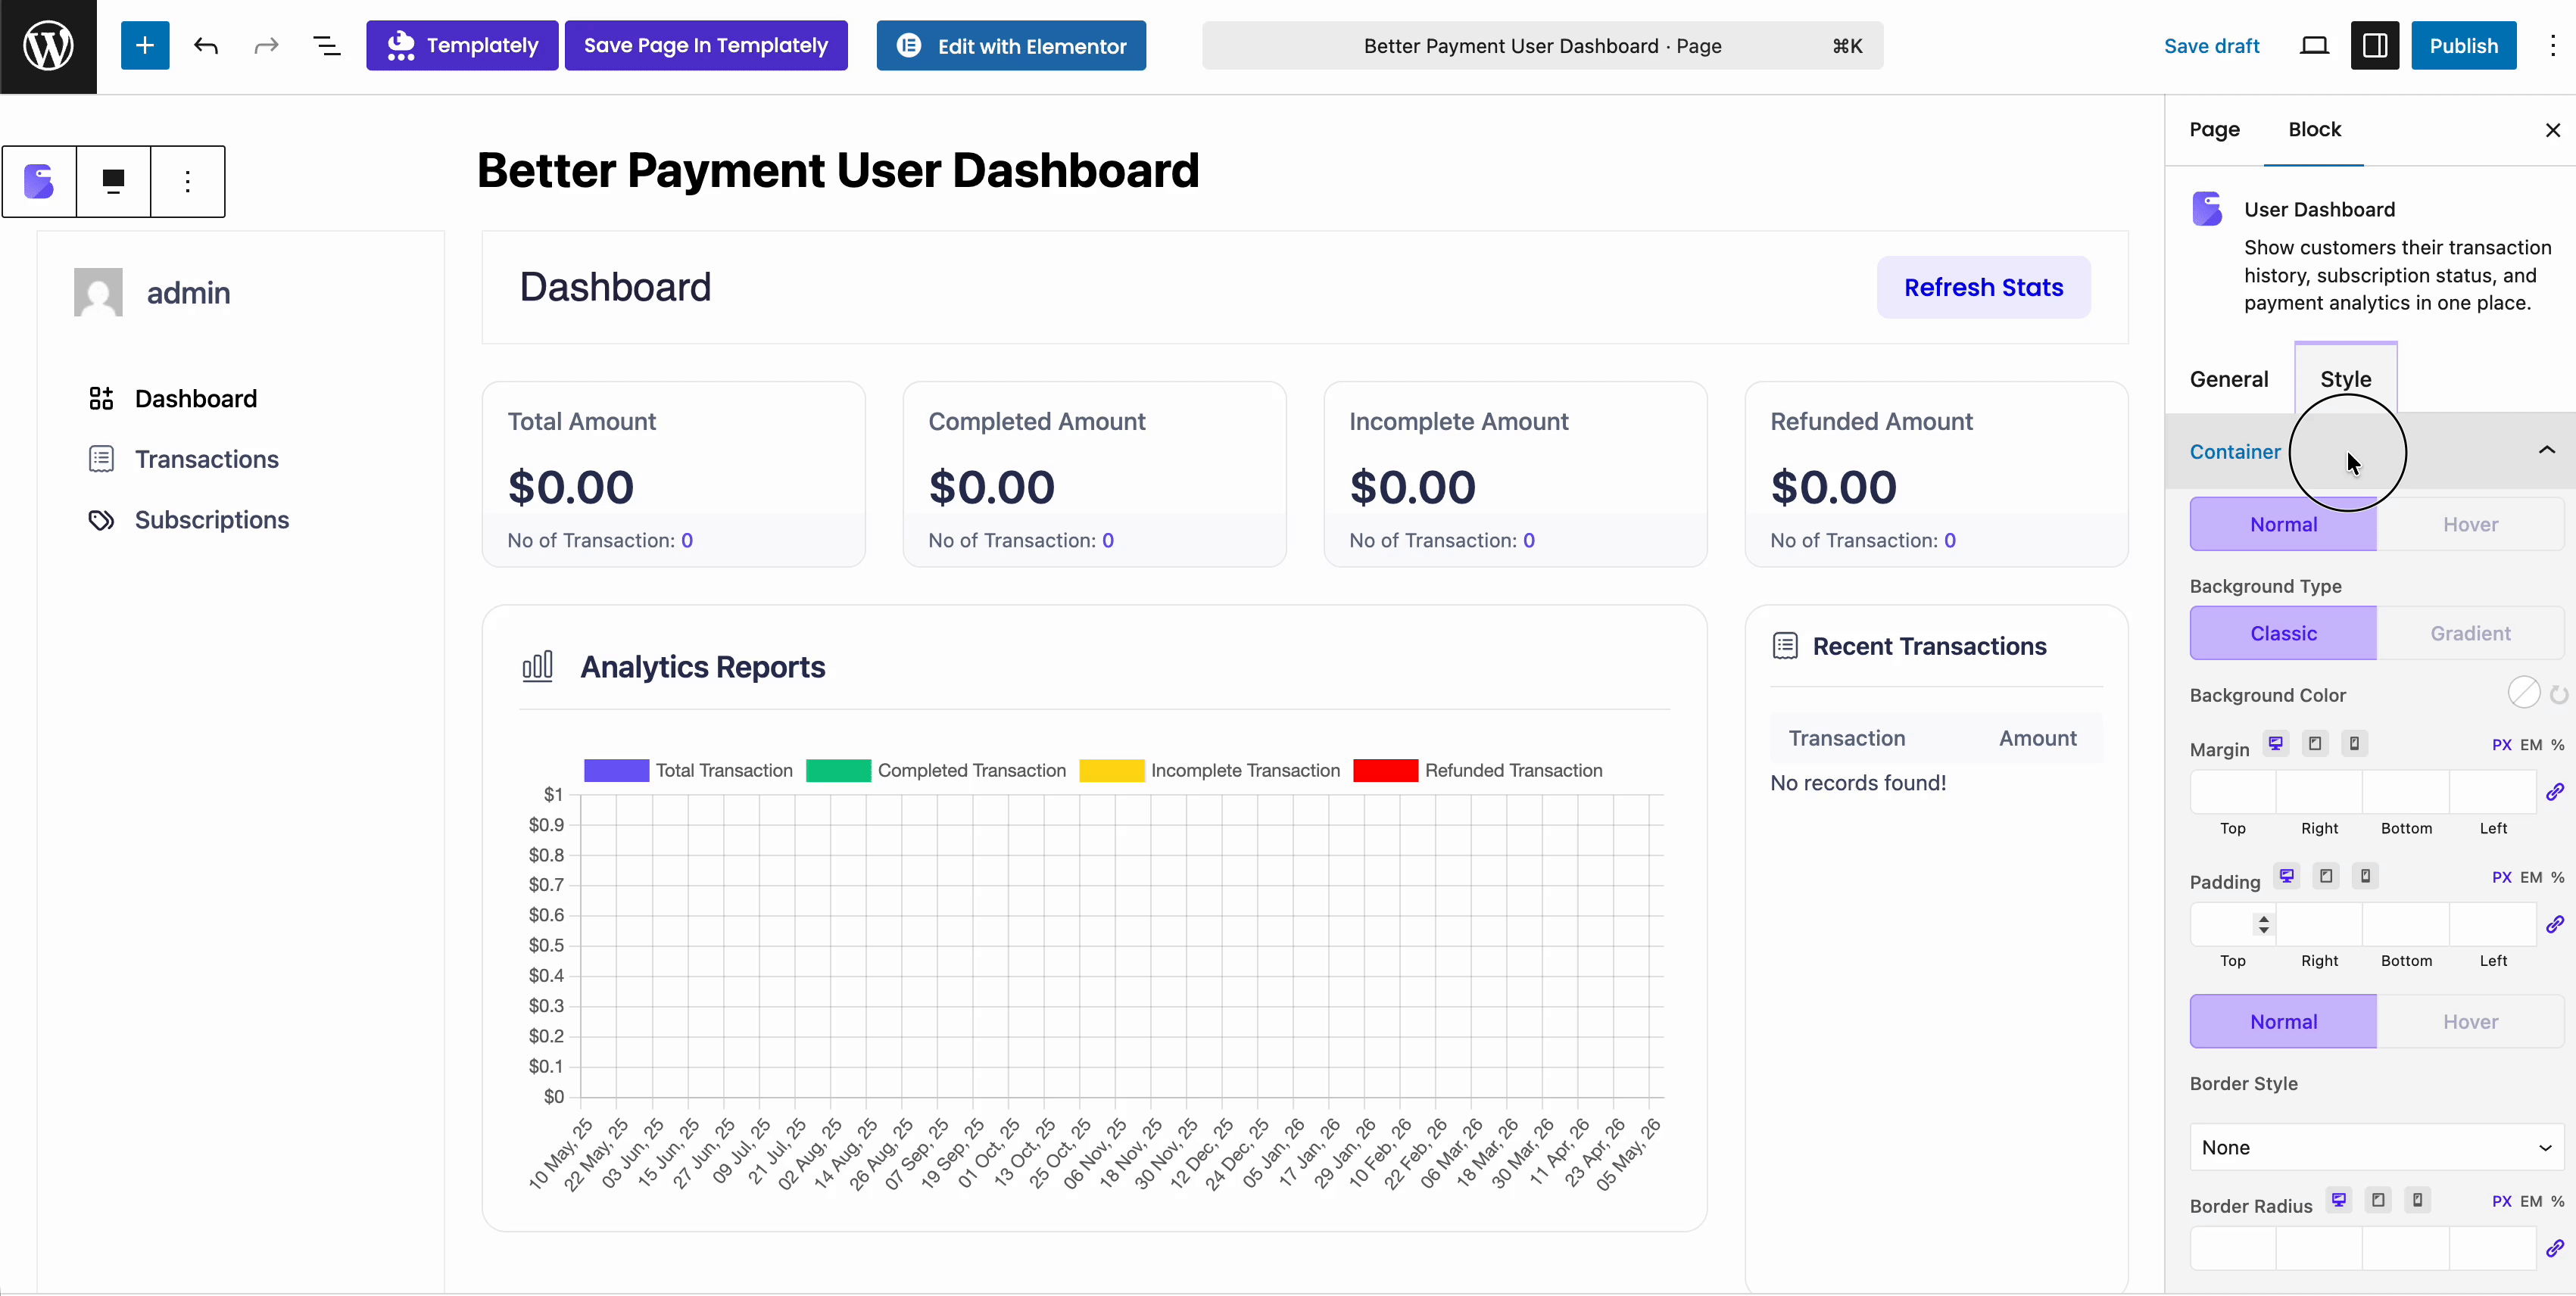The width and height of the screenshot is (2576, 1296).
Task: Click the 'No records found!' text
Action: point(1858,783)
